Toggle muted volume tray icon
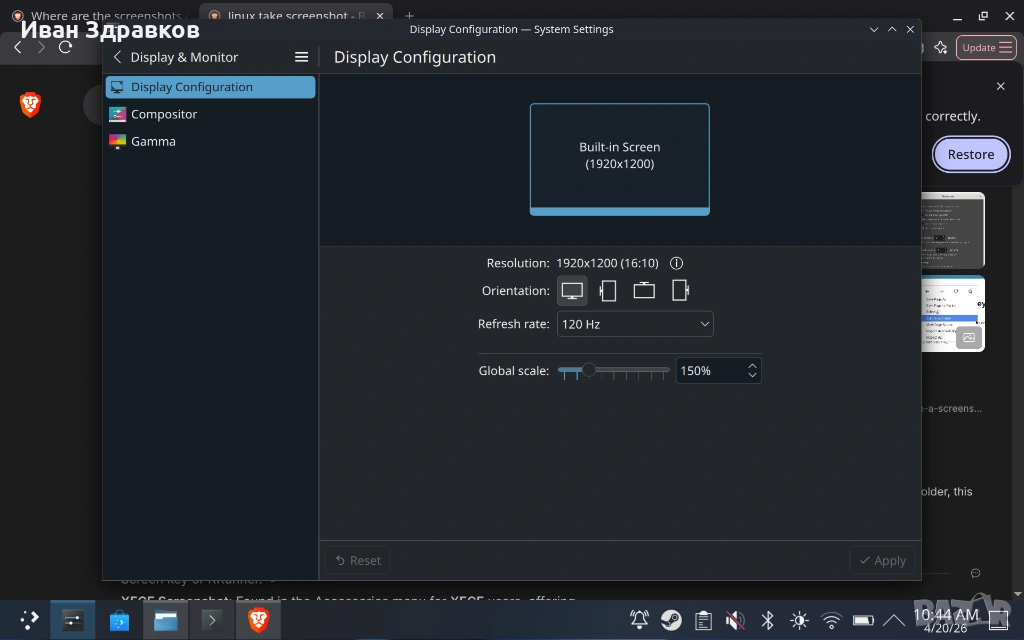Viewport: 1024px width, 640px height. click(735, 620)
